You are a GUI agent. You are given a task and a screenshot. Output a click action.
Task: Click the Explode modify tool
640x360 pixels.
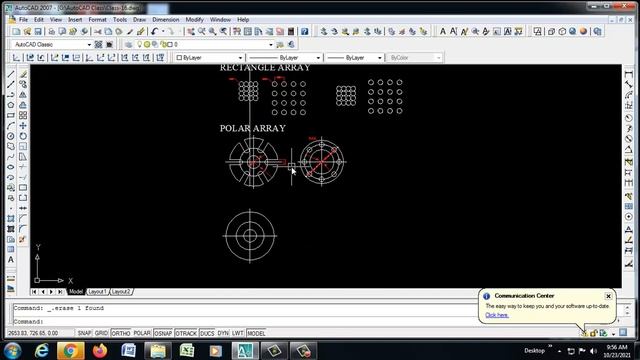tap(23, 239)
